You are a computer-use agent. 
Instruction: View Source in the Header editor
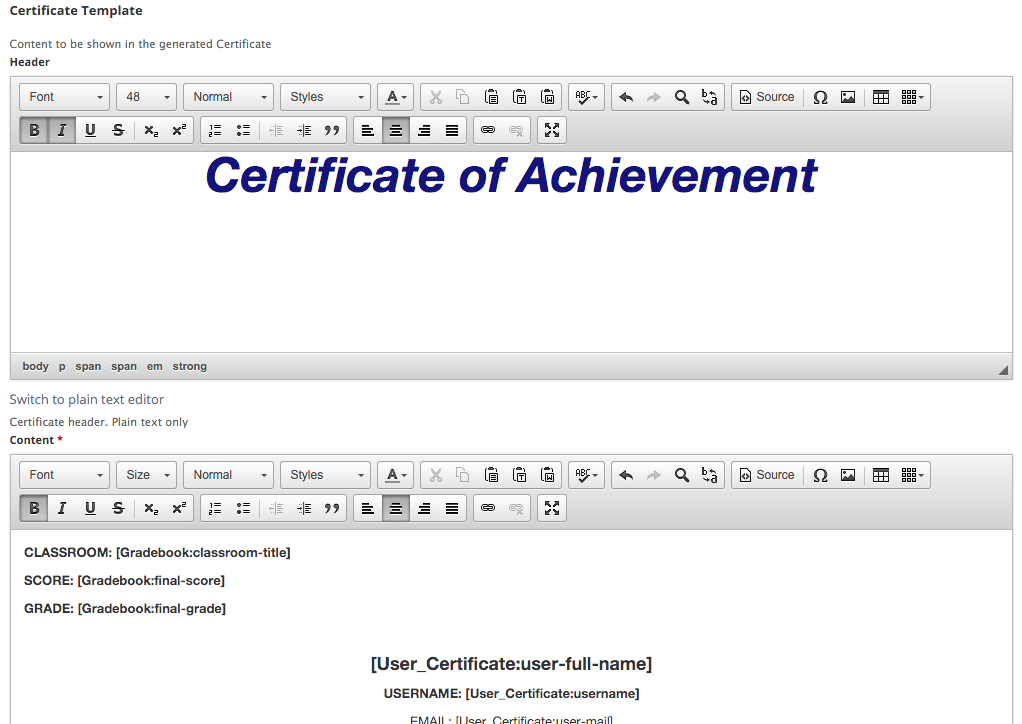tap(768, 97)
